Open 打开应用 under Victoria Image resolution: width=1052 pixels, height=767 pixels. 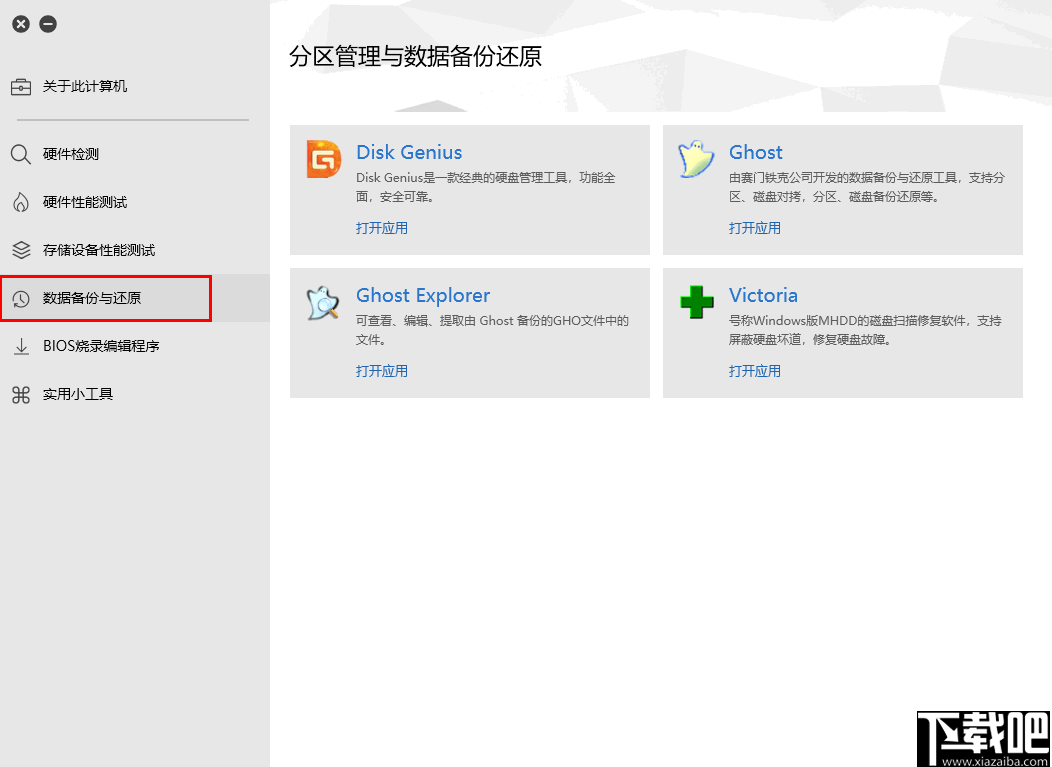[x=755, y=370]
